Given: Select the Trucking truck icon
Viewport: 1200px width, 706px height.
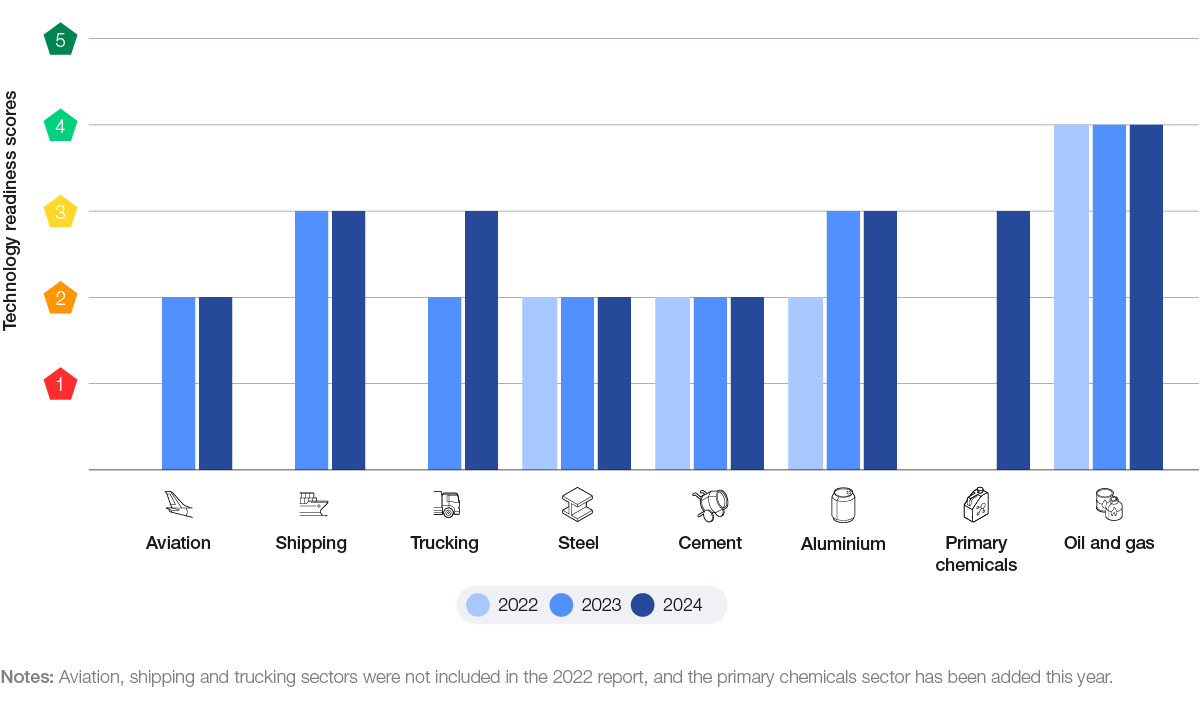Looking at the screenshot, I should click(445, 504).
